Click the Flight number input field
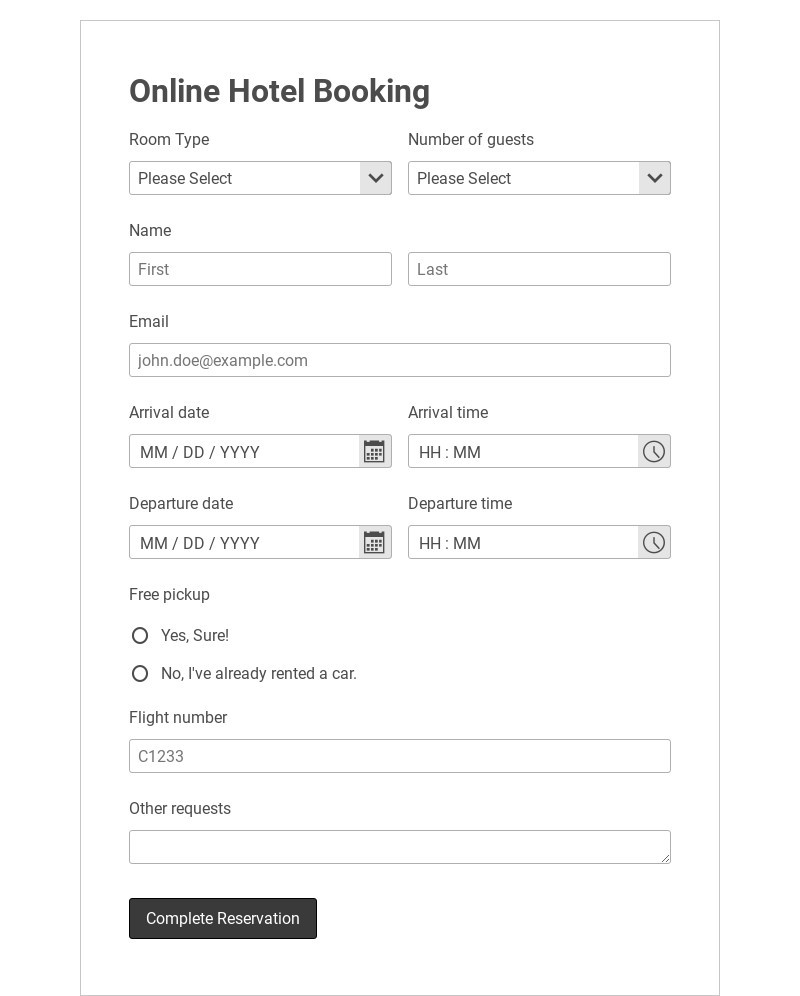The width and height of the screenshot is (800, 996). (400, 756)
